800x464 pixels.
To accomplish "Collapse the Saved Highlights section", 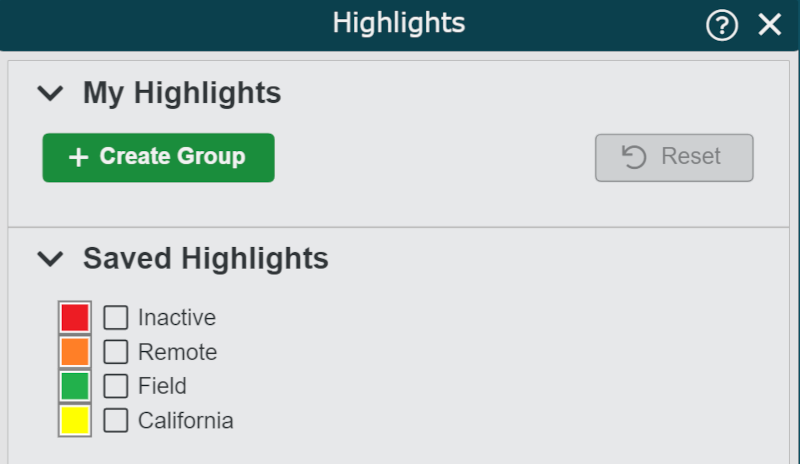I will click(49, 259).
